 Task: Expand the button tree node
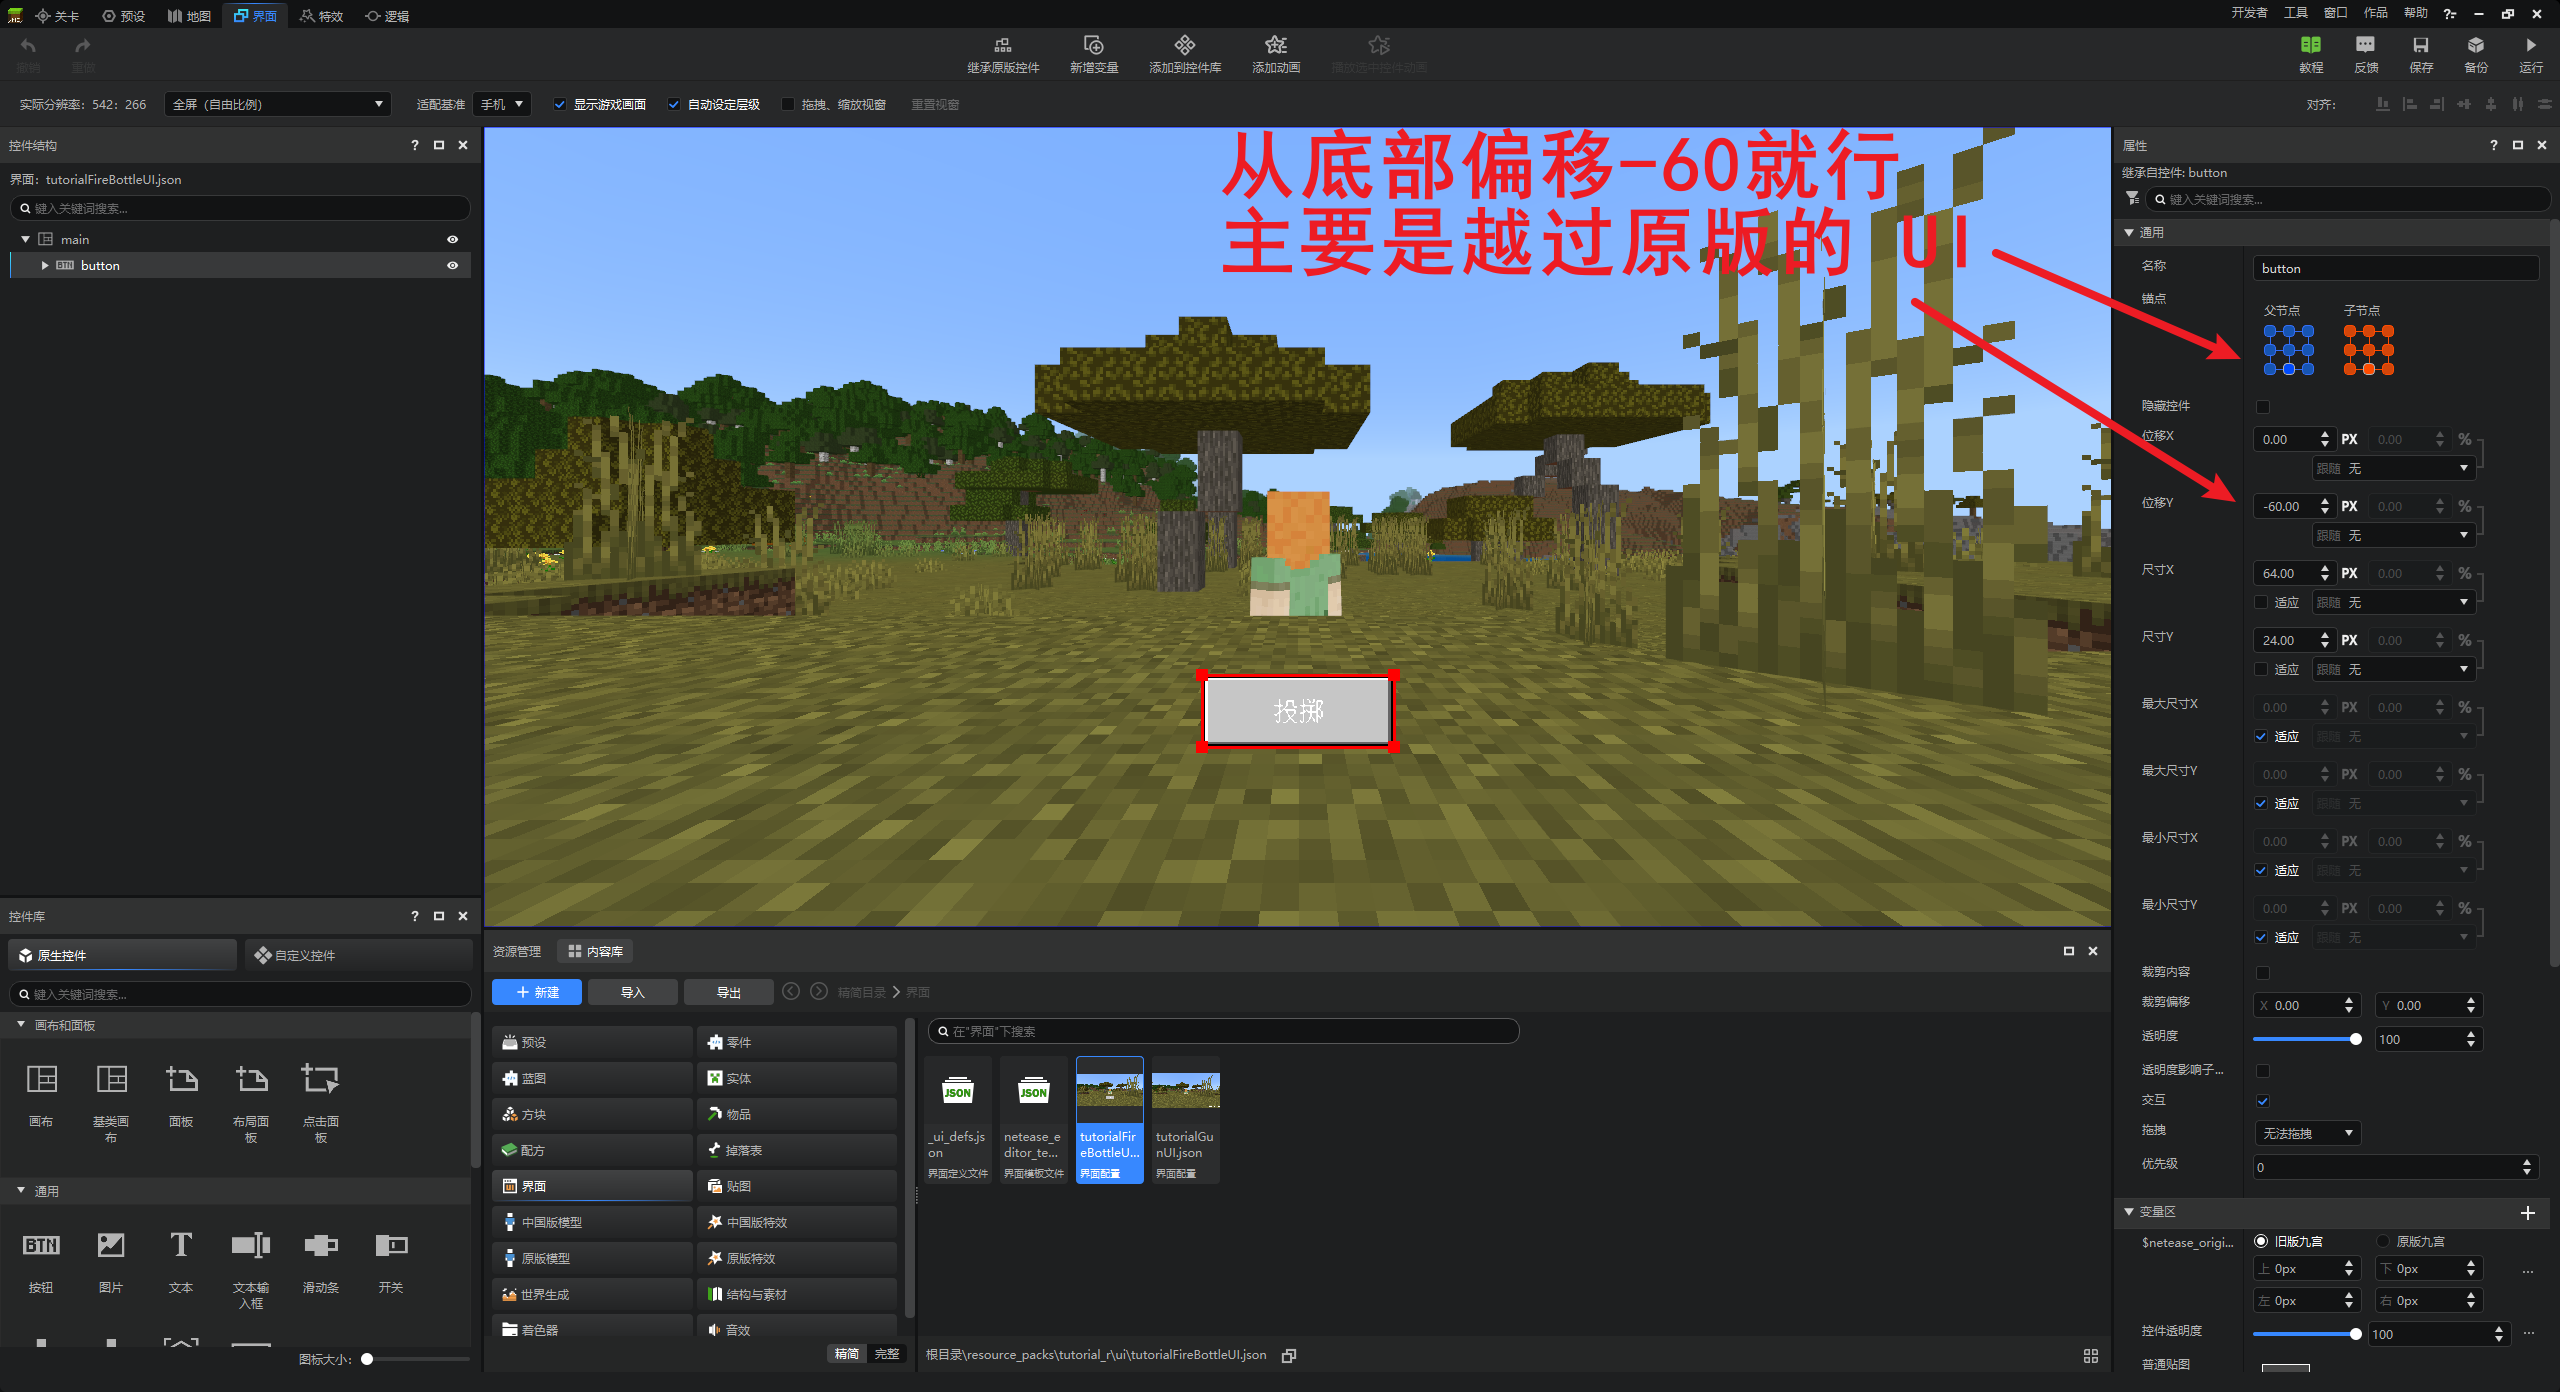click(45, 265)
